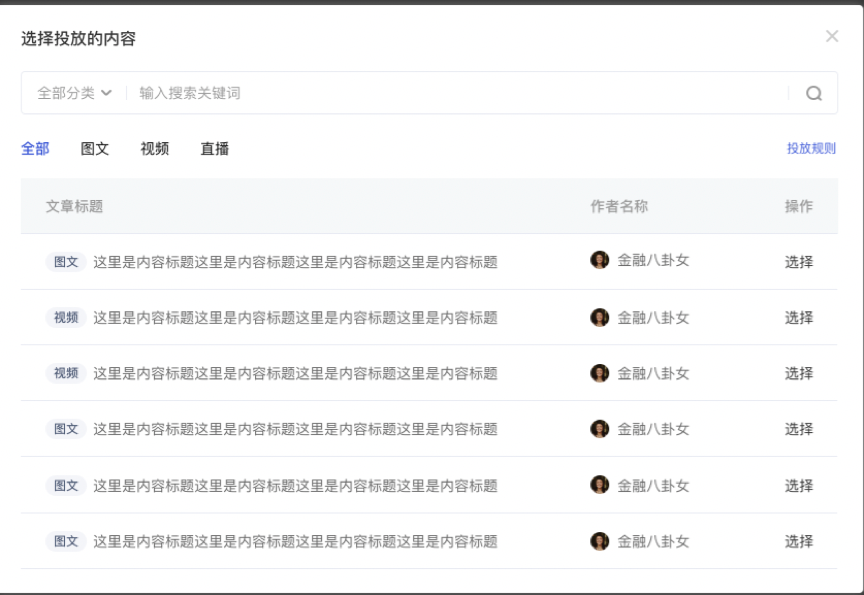Click the content title in the fourth row
This screenshot has width=864, height=595.
(x=295, y=429)
